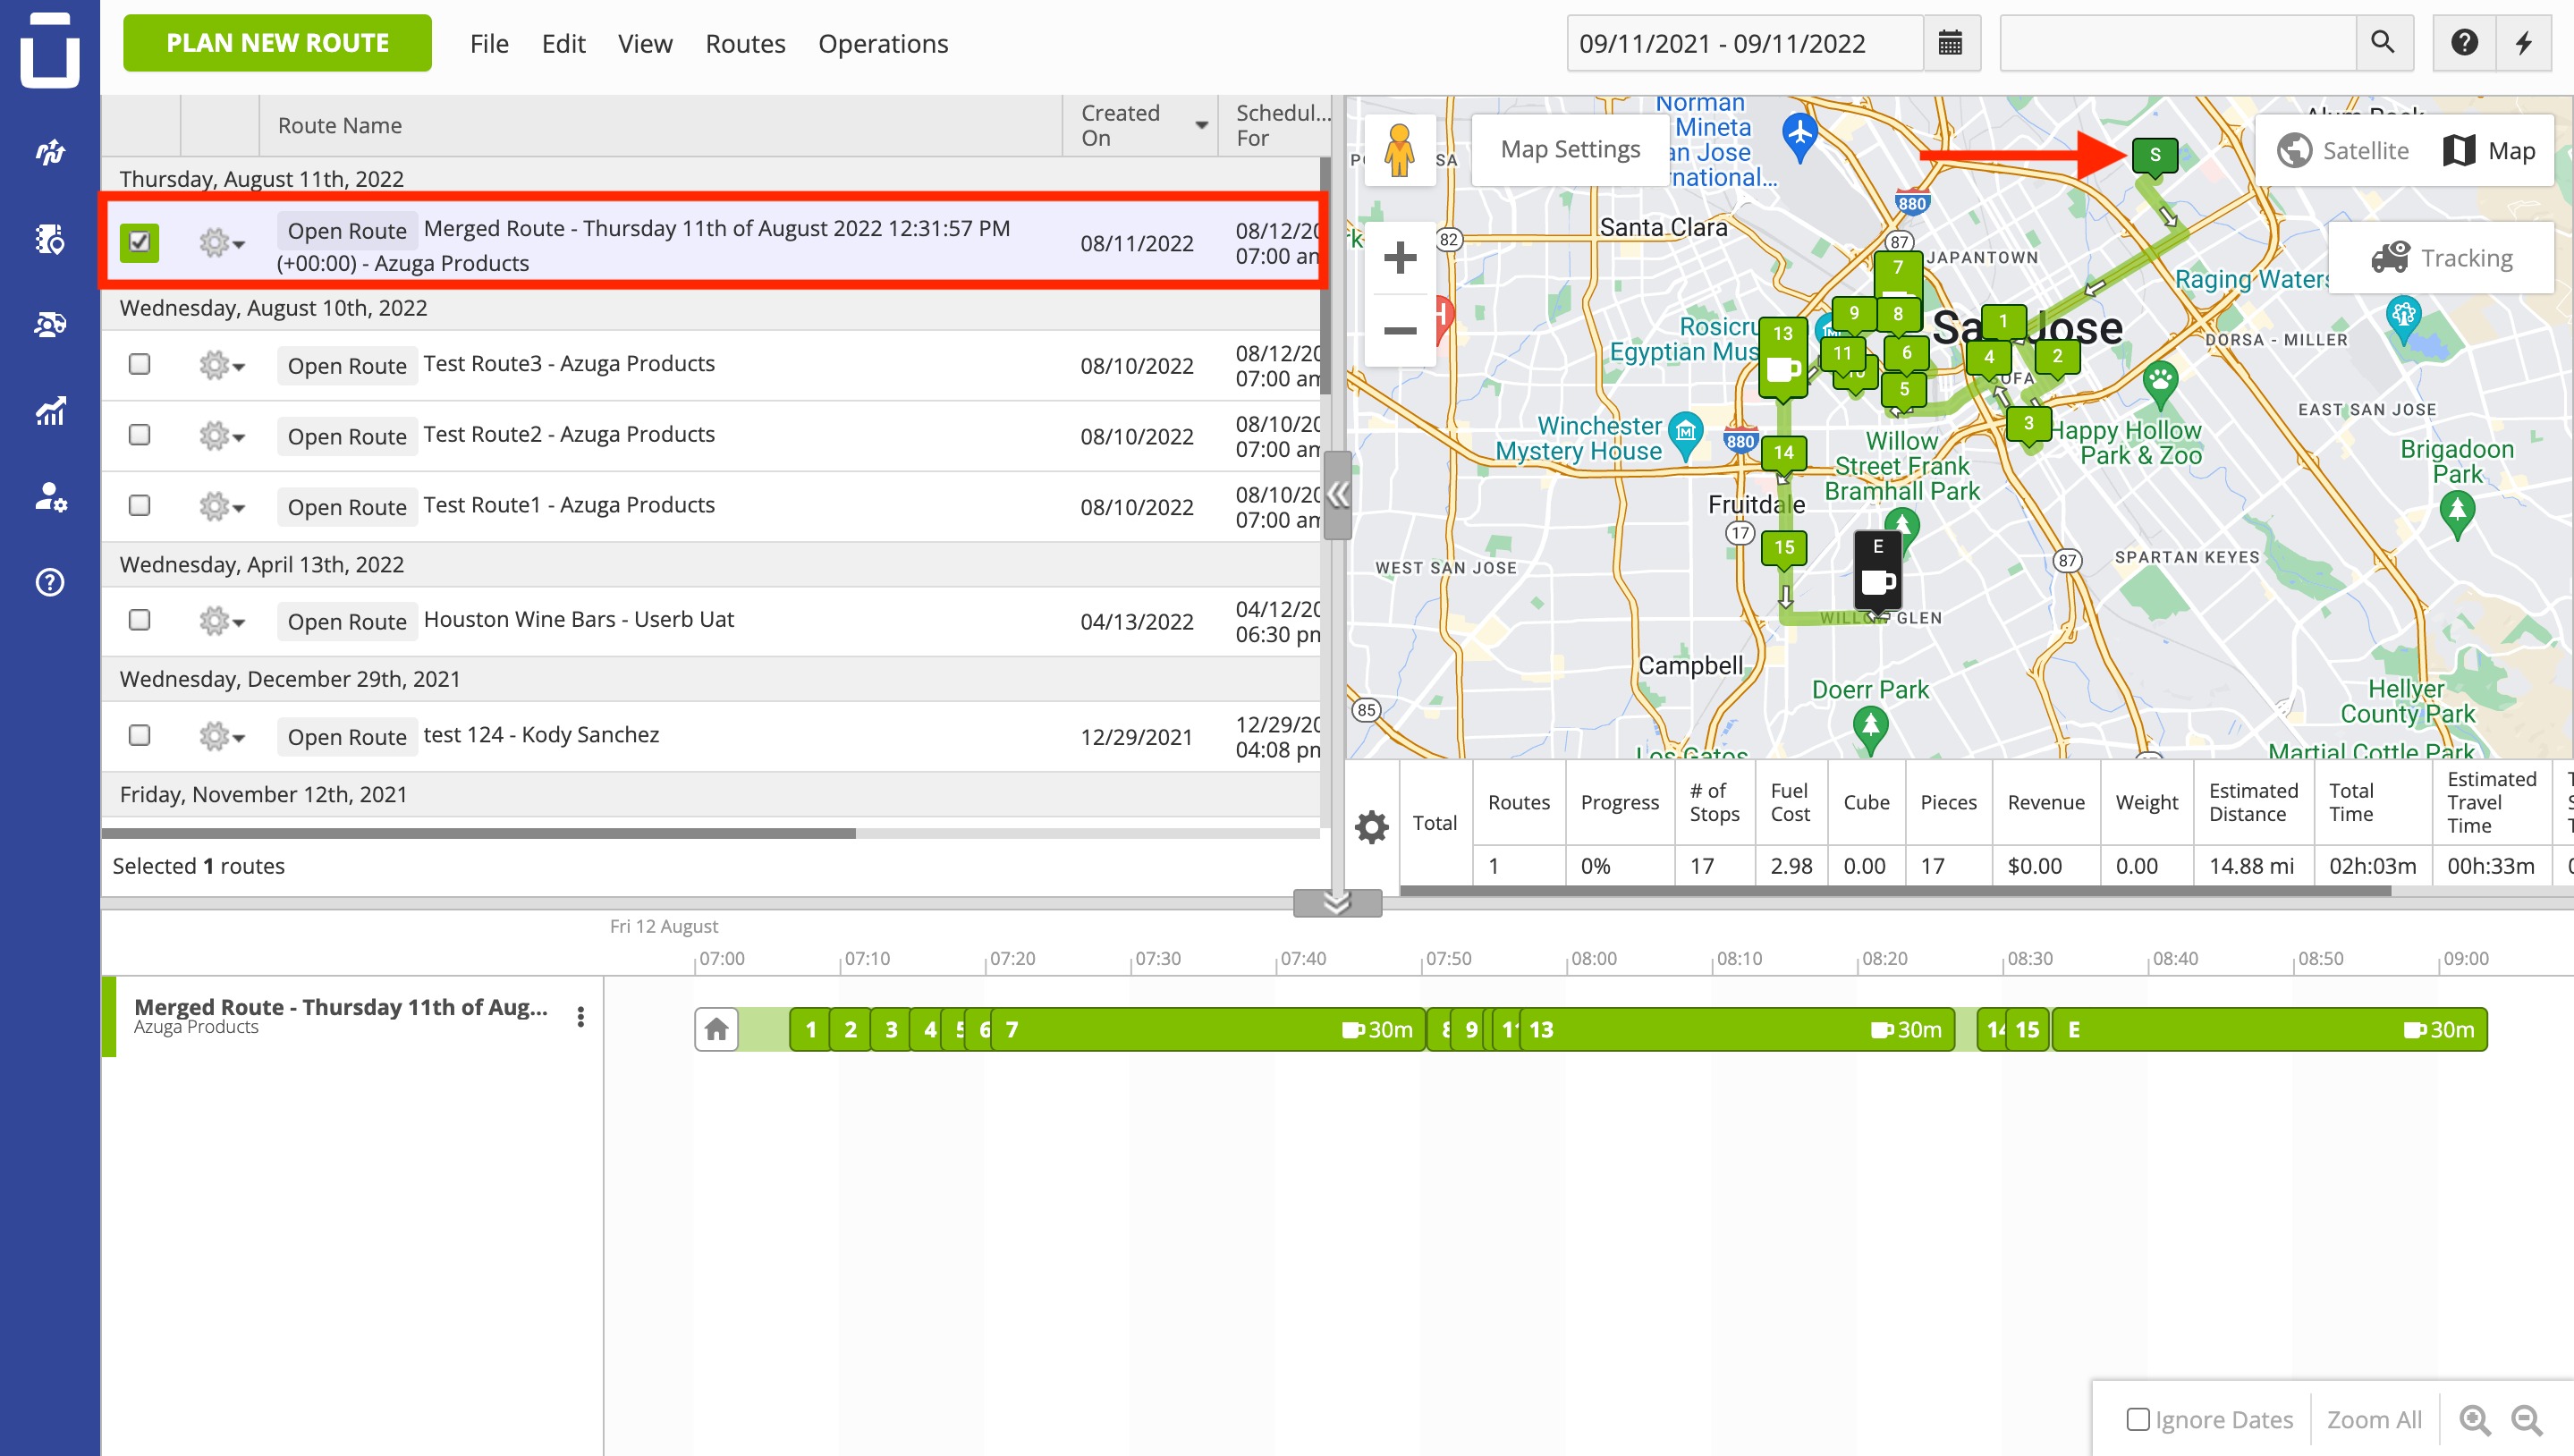Open the three-dot menu for Merged Route
This screenshot has height=1456, width=2574.
pyautogui.click(x=581, y=1017)
